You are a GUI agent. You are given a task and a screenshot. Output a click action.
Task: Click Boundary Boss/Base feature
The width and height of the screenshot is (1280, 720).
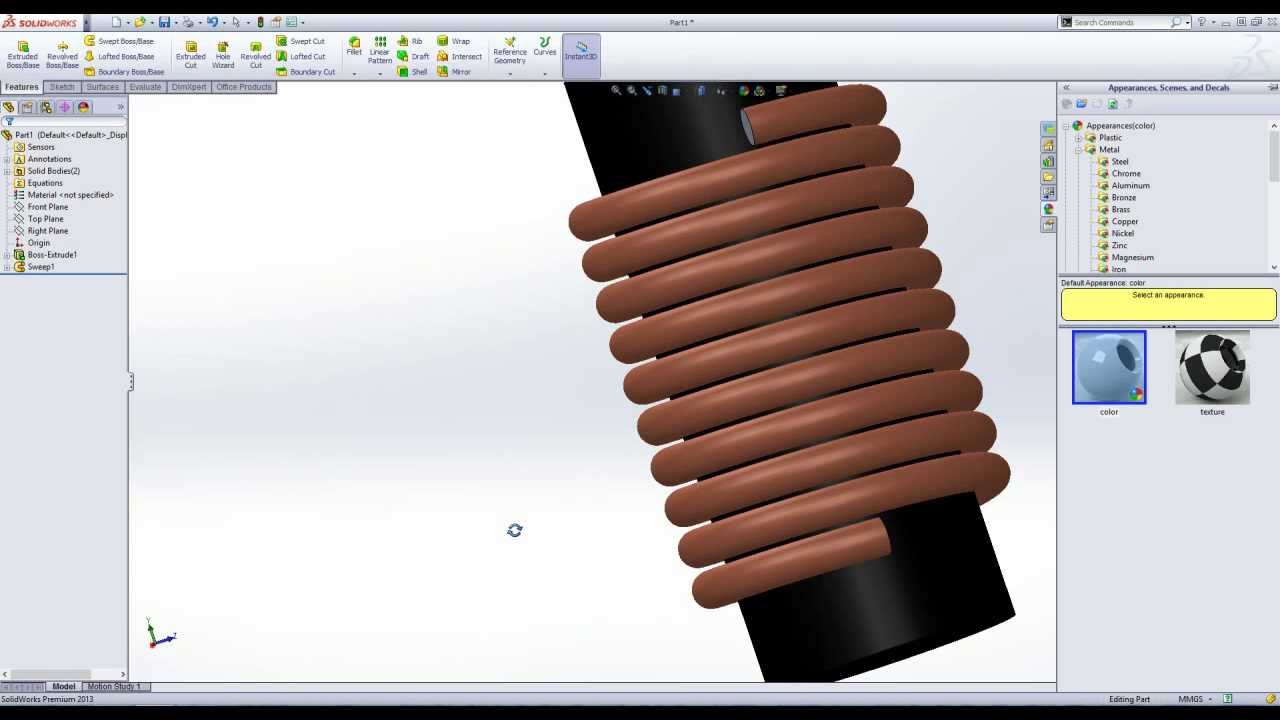click(x=124, y=72)
